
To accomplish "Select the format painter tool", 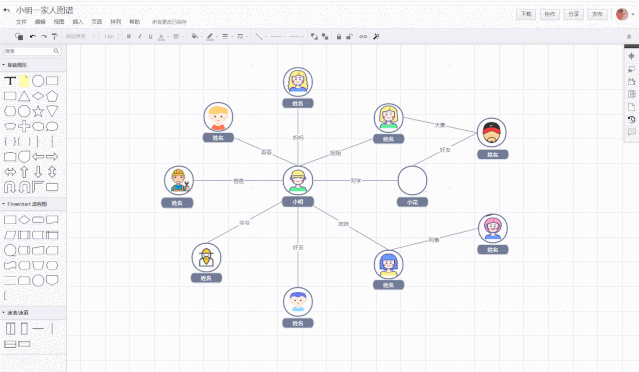I will (x=55, y=37).
